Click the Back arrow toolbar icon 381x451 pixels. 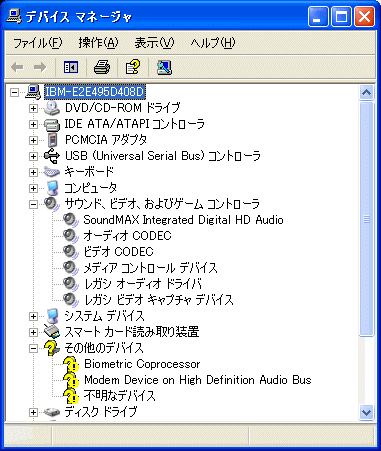(17, 68)
